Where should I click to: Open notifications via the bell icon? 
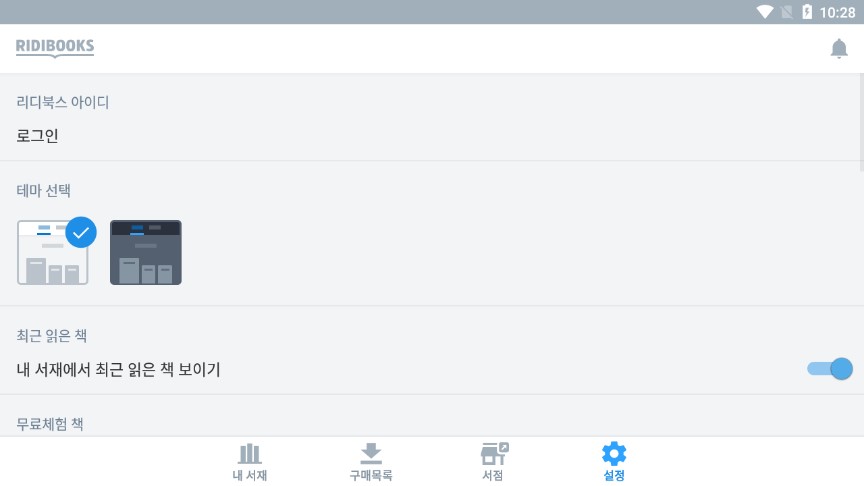click(x=839, y=48)
